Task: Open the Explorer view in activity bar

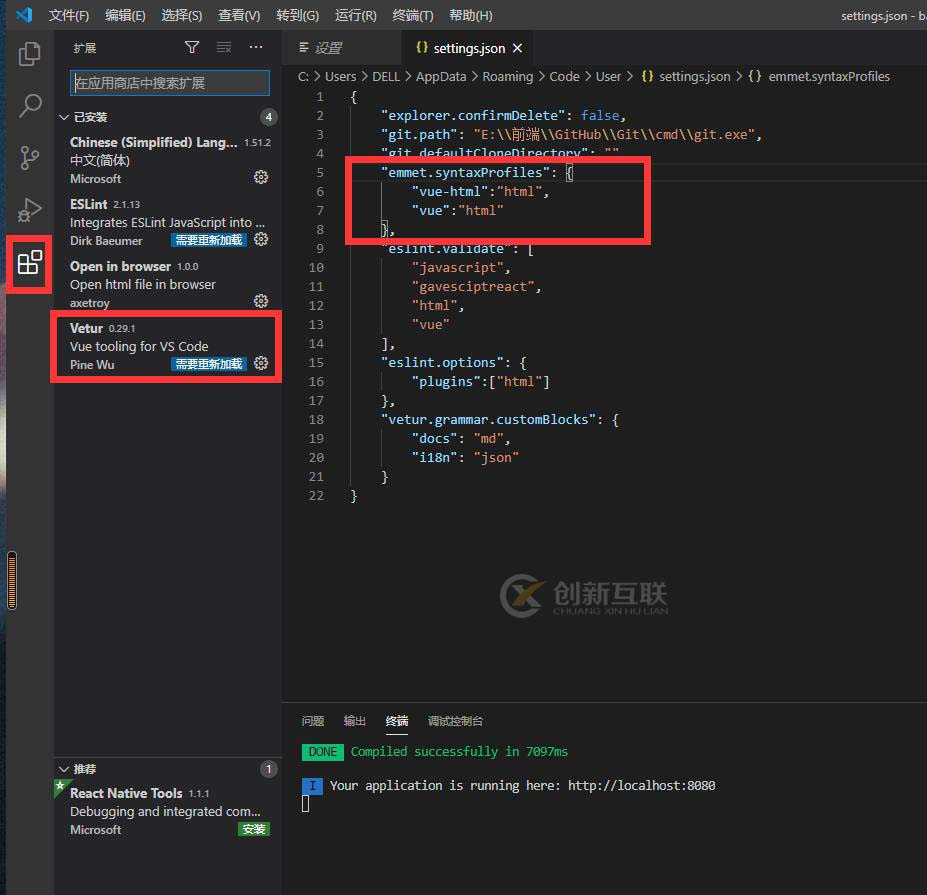Action: [29, 54]
